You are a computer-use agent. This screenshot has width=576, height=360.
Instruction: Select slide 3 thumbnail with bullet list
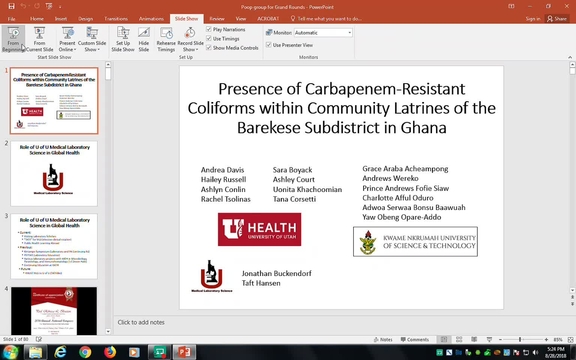tap(54, 246)
